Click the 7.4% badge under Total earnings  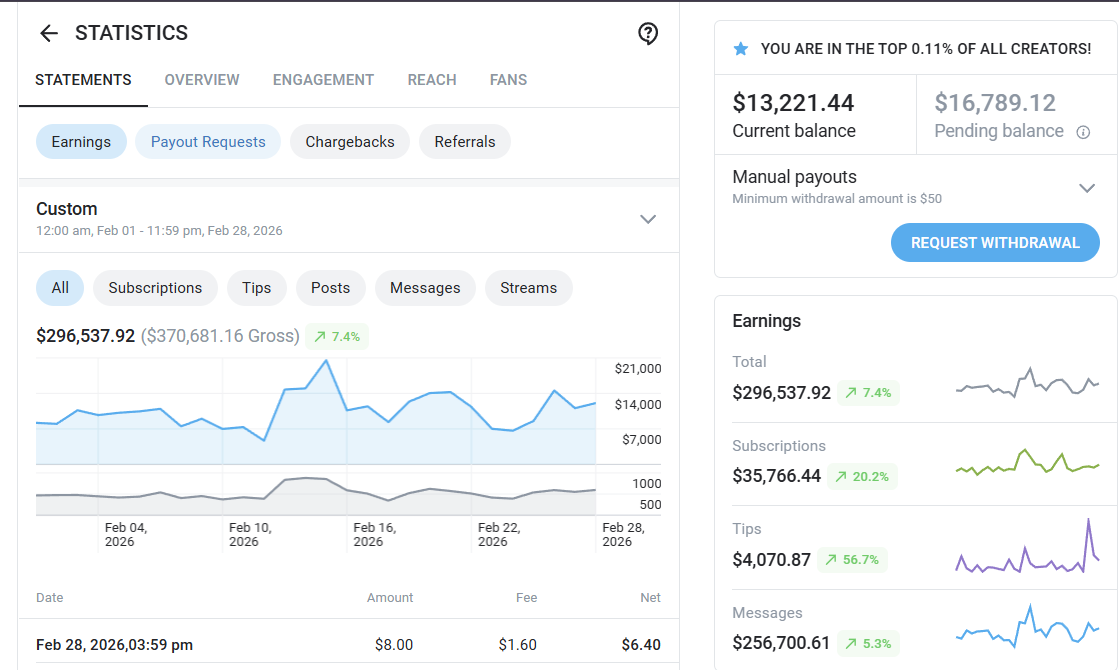coord(869,392)
